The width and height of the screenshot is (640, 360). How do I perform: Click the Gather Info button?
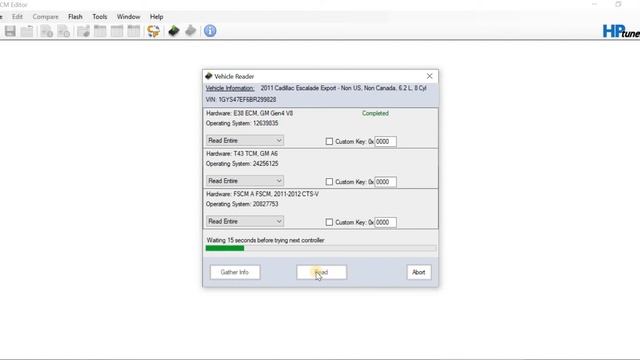pos(235,272)
